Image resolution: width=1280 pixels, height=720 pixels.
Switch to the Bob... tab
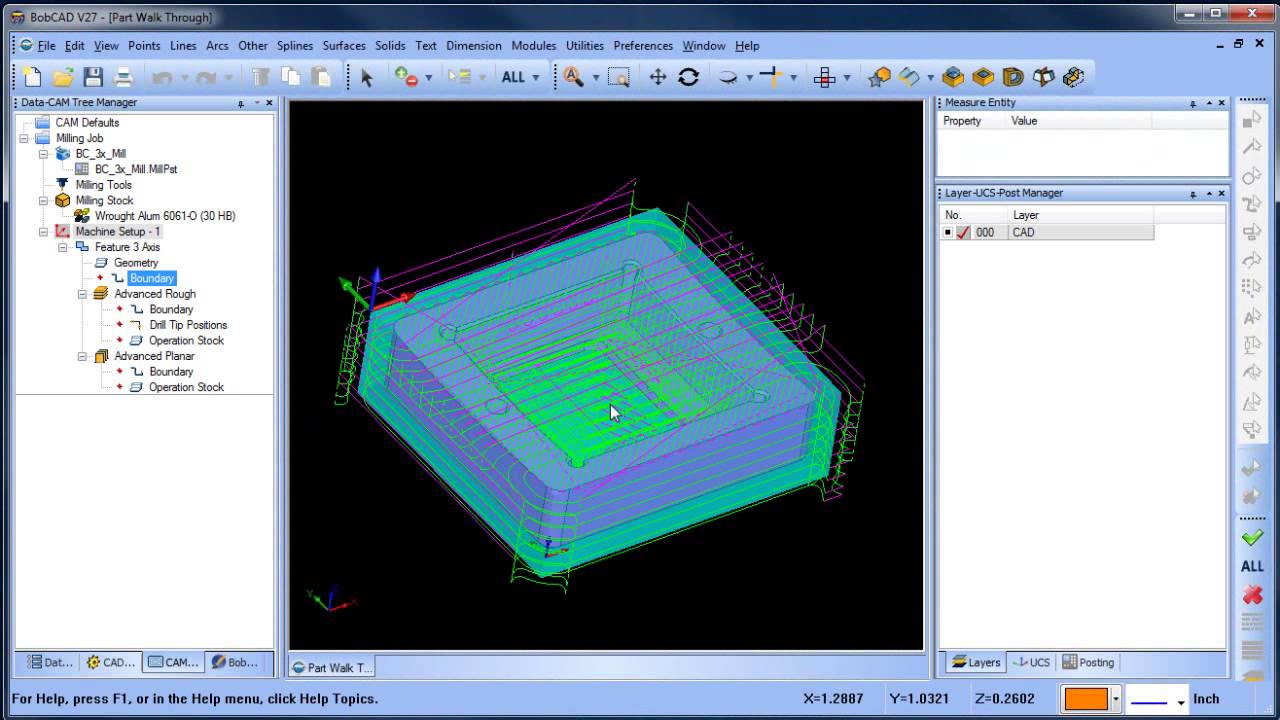pos(235,662)
